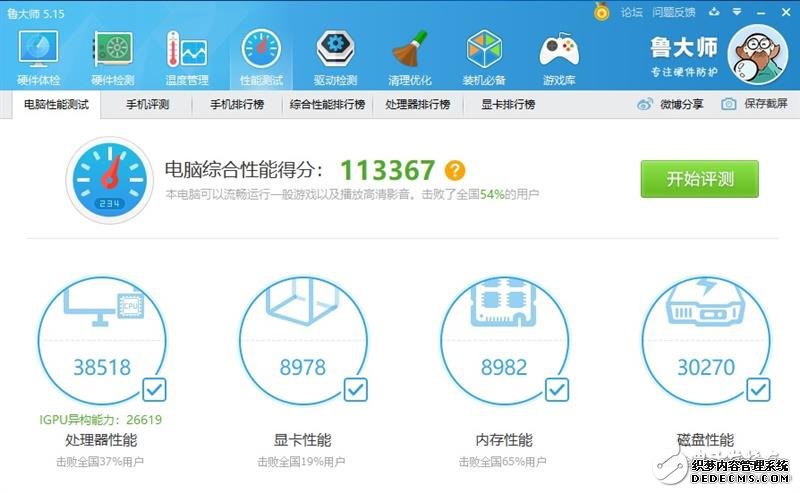Screen dimensions: 800x493
Task: Open the 问题反馈 feedback link
Action: [x=673, y=12]
